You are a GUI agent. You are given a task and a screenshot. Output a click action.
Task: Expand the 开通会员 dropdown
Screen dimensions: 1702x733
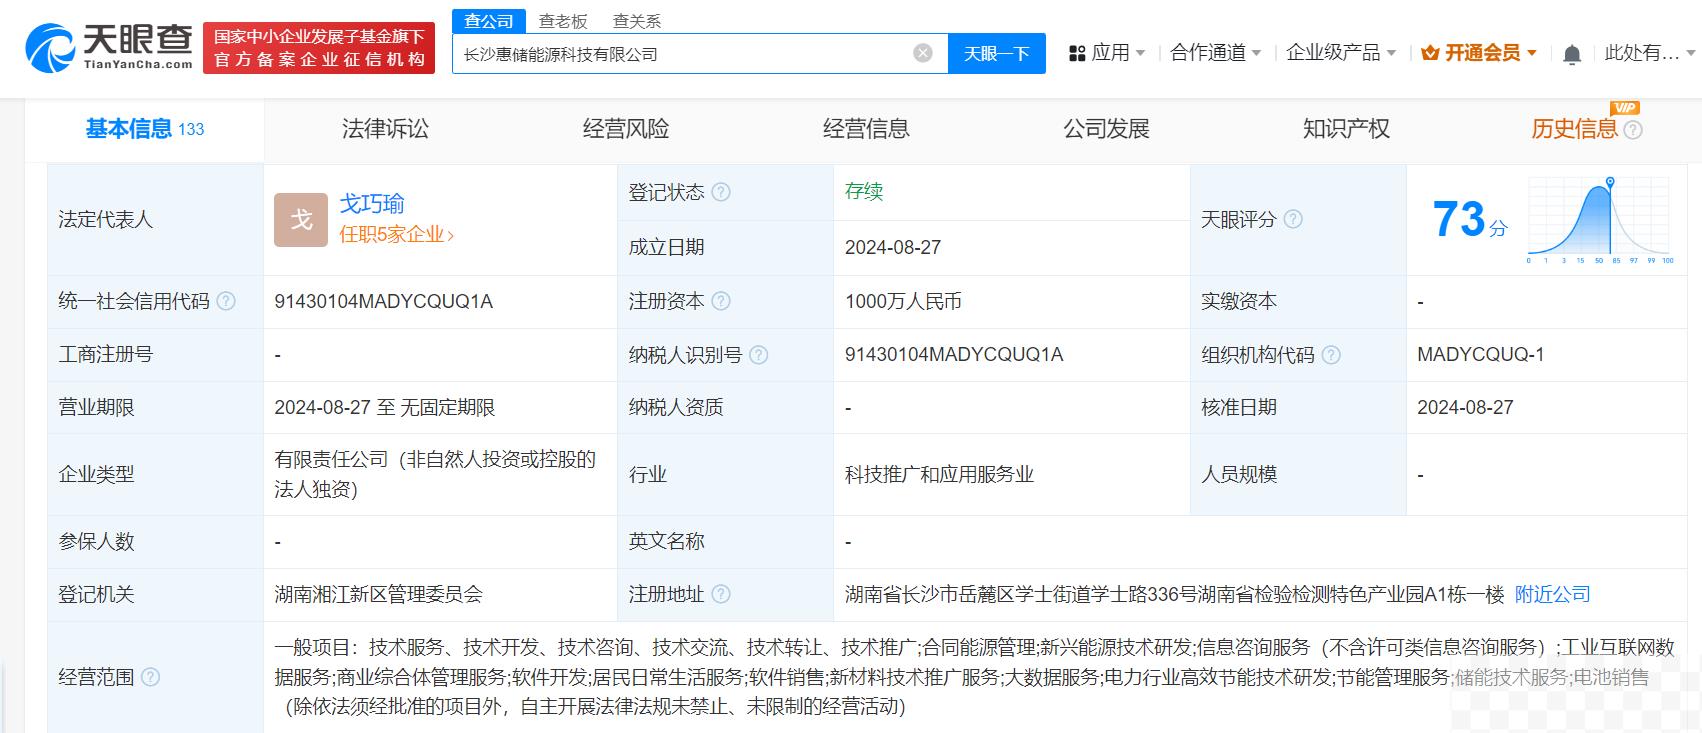coord(1479,53)
